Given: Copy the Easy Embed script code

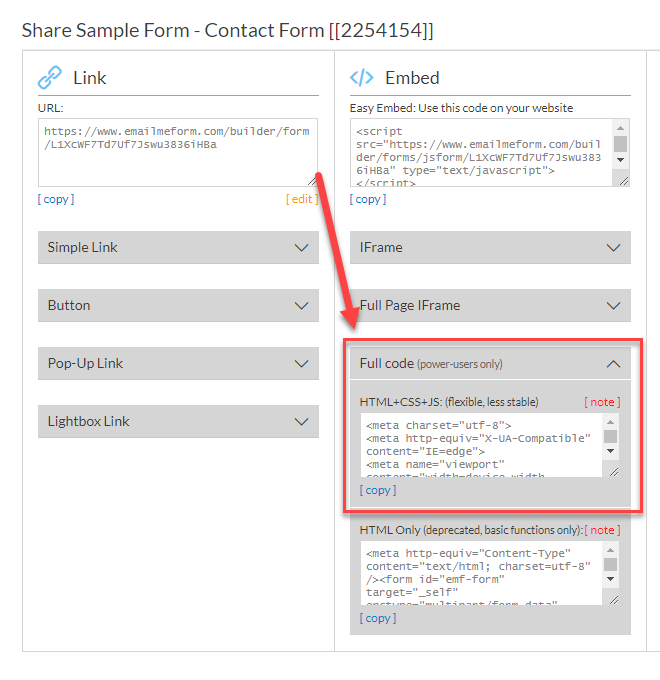Looking at the screenshot, I should tap(368, 199).
